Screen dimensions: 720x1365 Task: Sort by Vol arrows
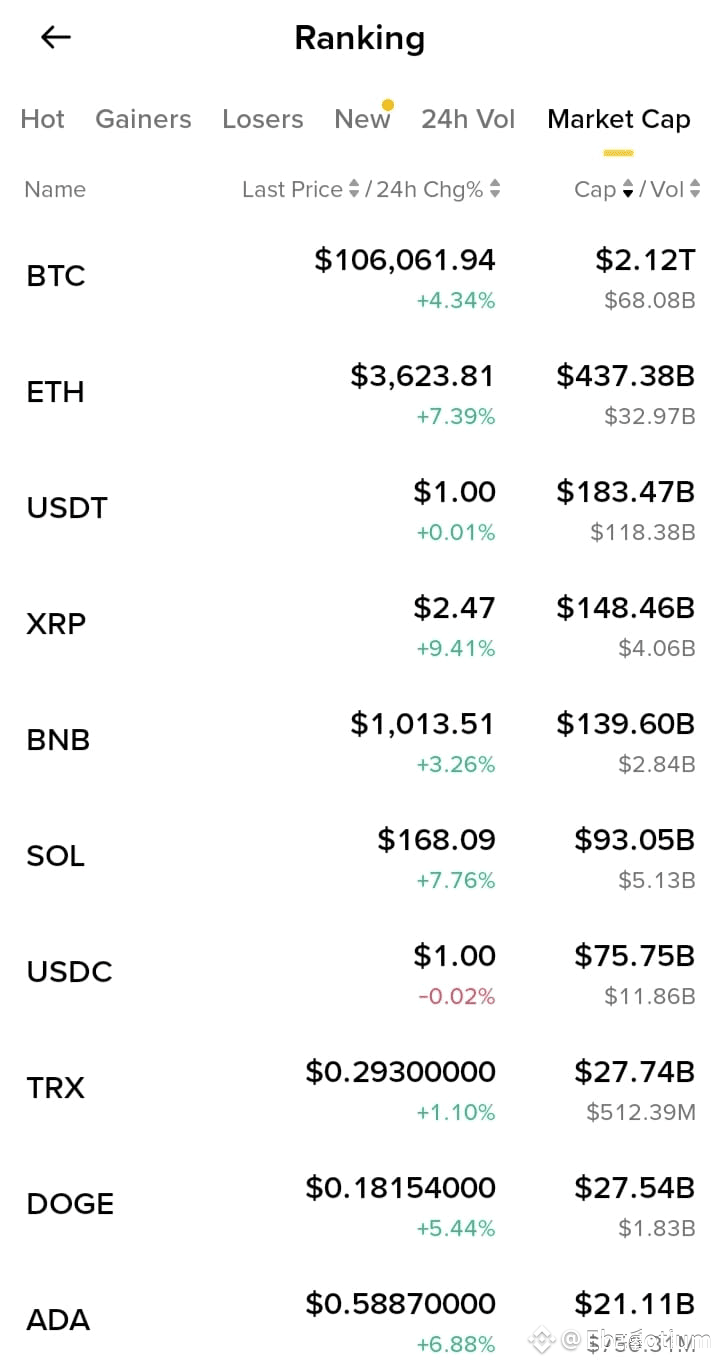tap(695, 189)
